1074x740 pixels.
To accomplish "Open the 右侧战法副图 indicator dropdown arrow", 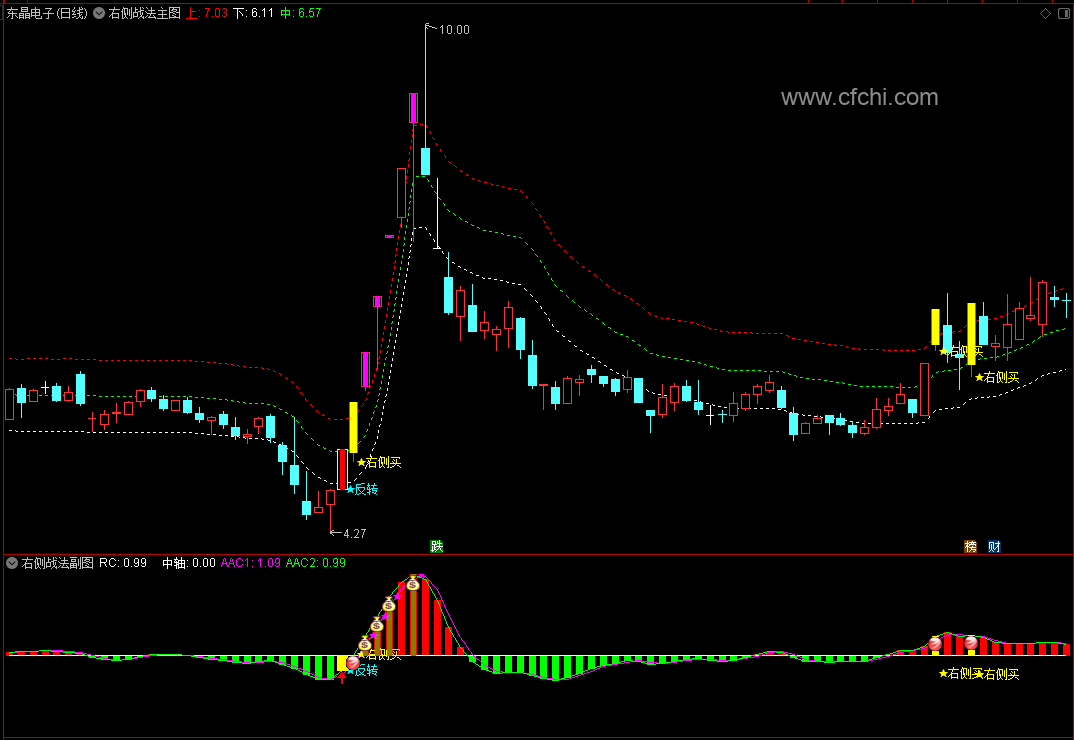I will coord(12,563).
